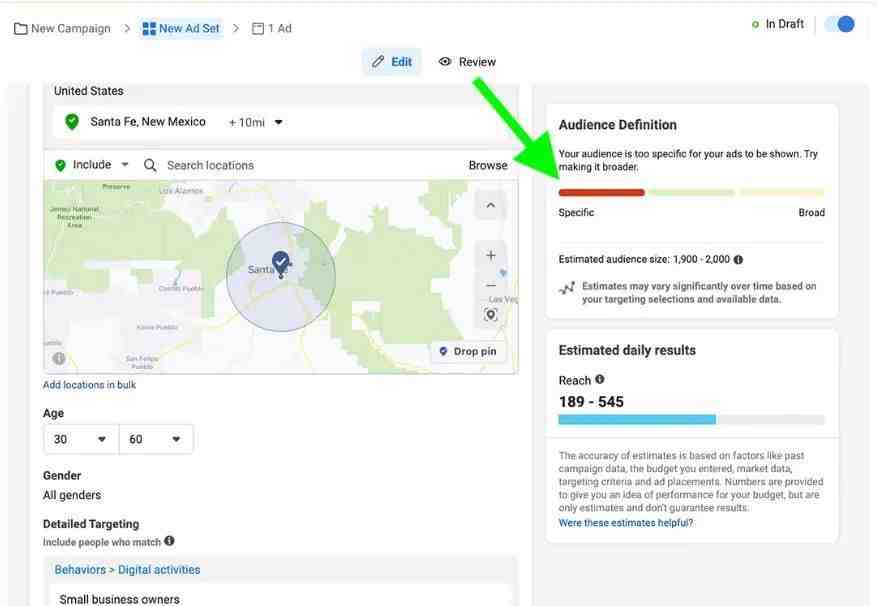Go to the 1 Ad breadcrumb

tap(272, 29)
